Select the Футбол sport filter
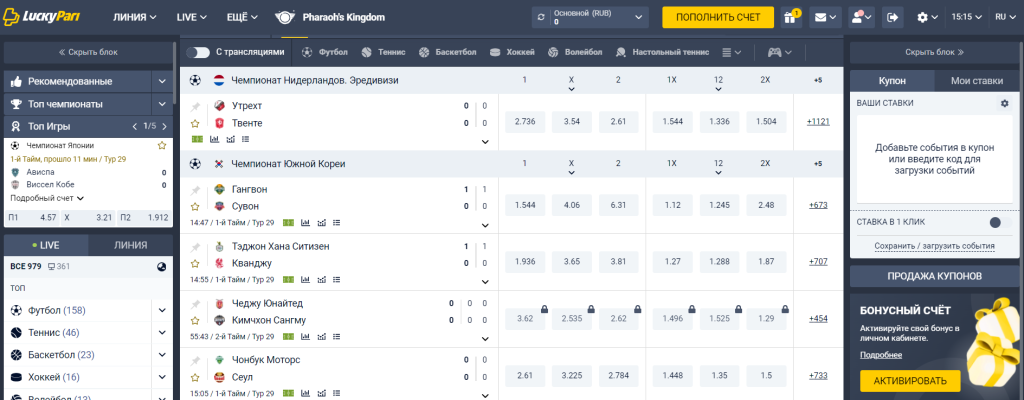This screenshot has width=1024, height=400. tap(325, 52)
